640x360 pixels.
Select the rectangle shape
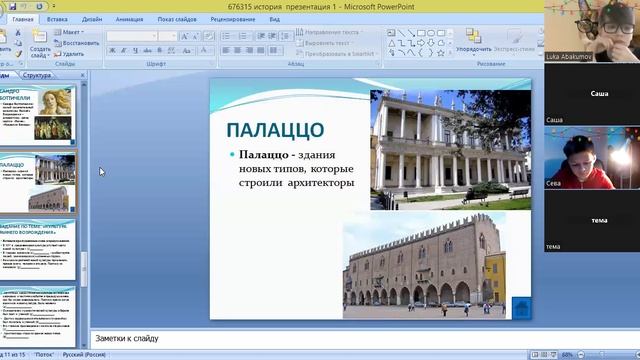pyautogui.click(x=421, y=33)
